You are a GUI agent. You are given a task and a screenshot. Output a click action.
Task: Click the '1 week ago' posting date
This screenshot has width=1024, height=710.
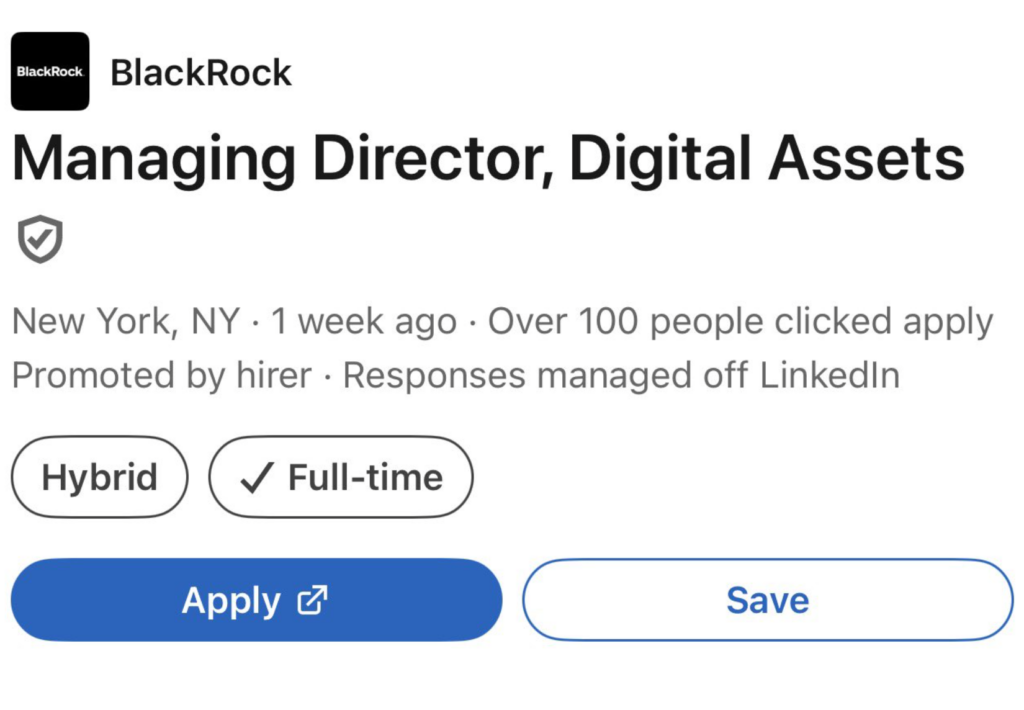[364, 322]
